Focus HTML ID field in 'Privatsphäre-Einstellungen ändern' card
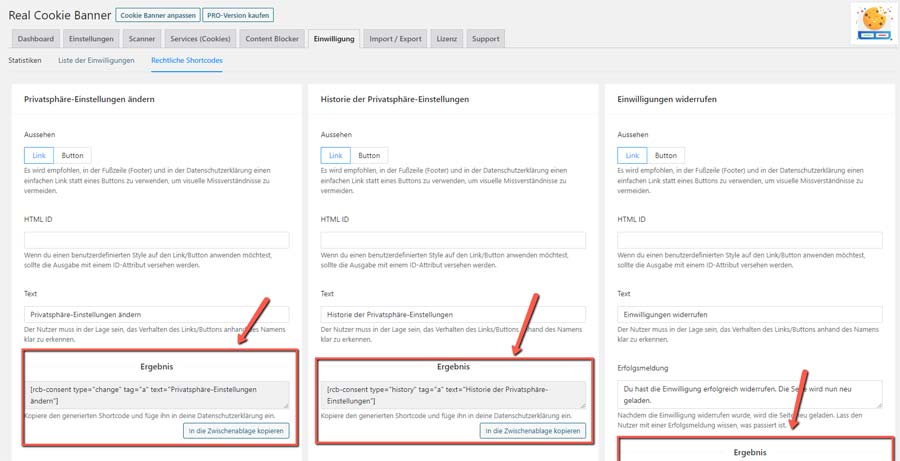The height and width of the screenshot is (461, 900). [x=157, y=240]
